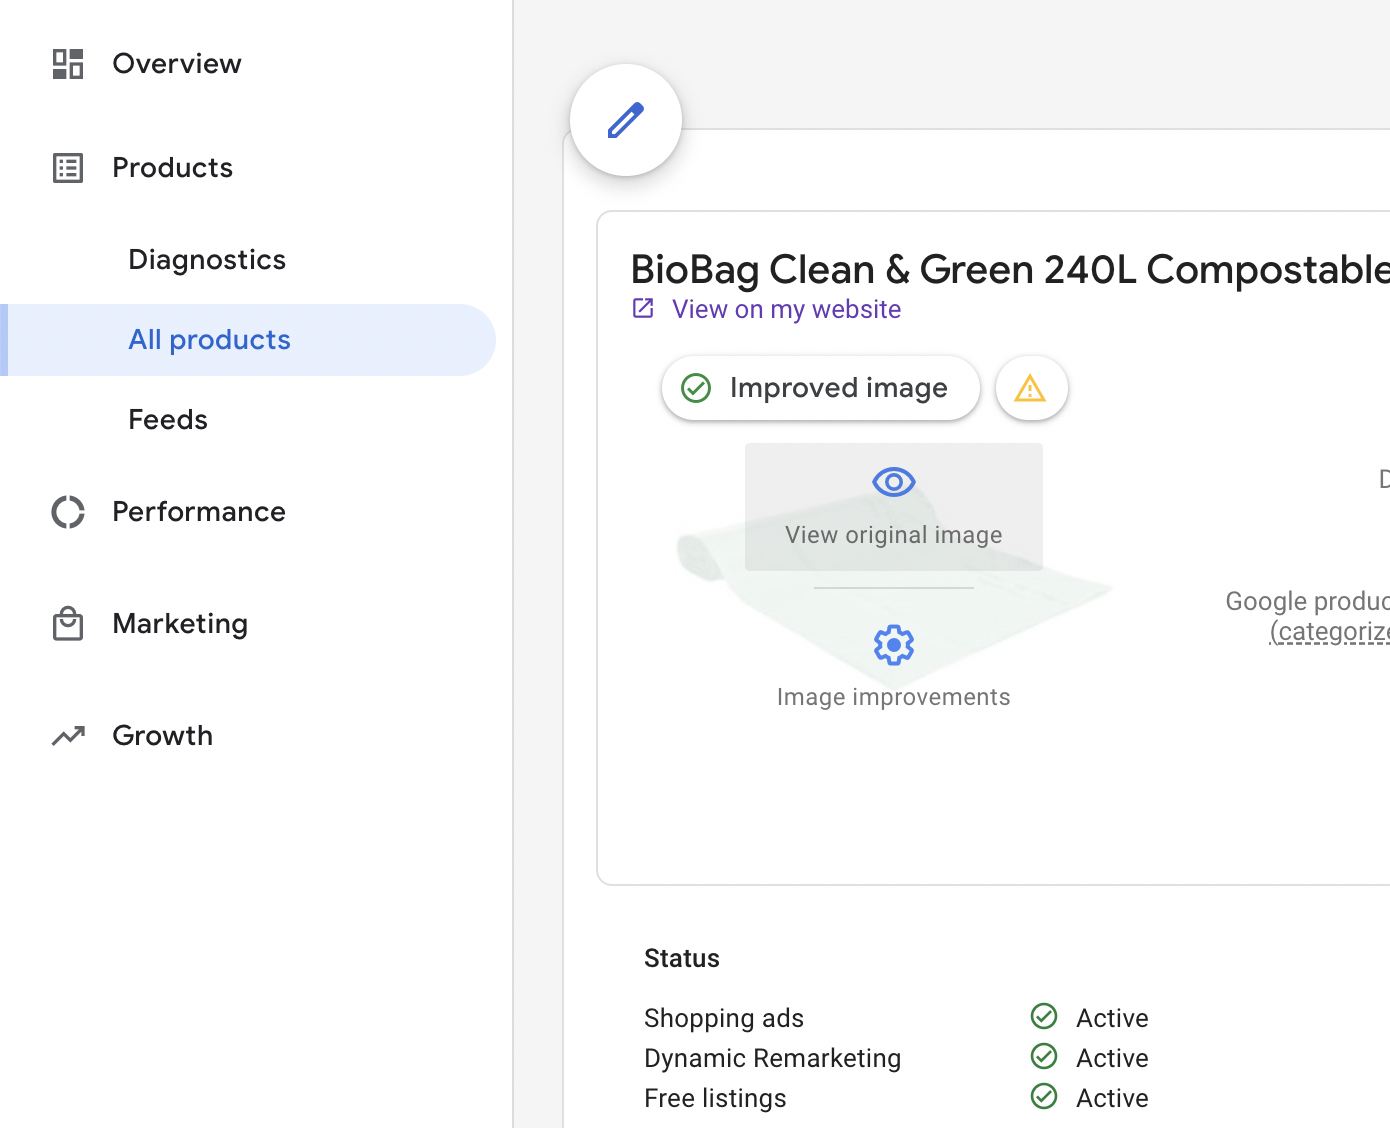Open Diagnostics under Products

coord(207,260)
